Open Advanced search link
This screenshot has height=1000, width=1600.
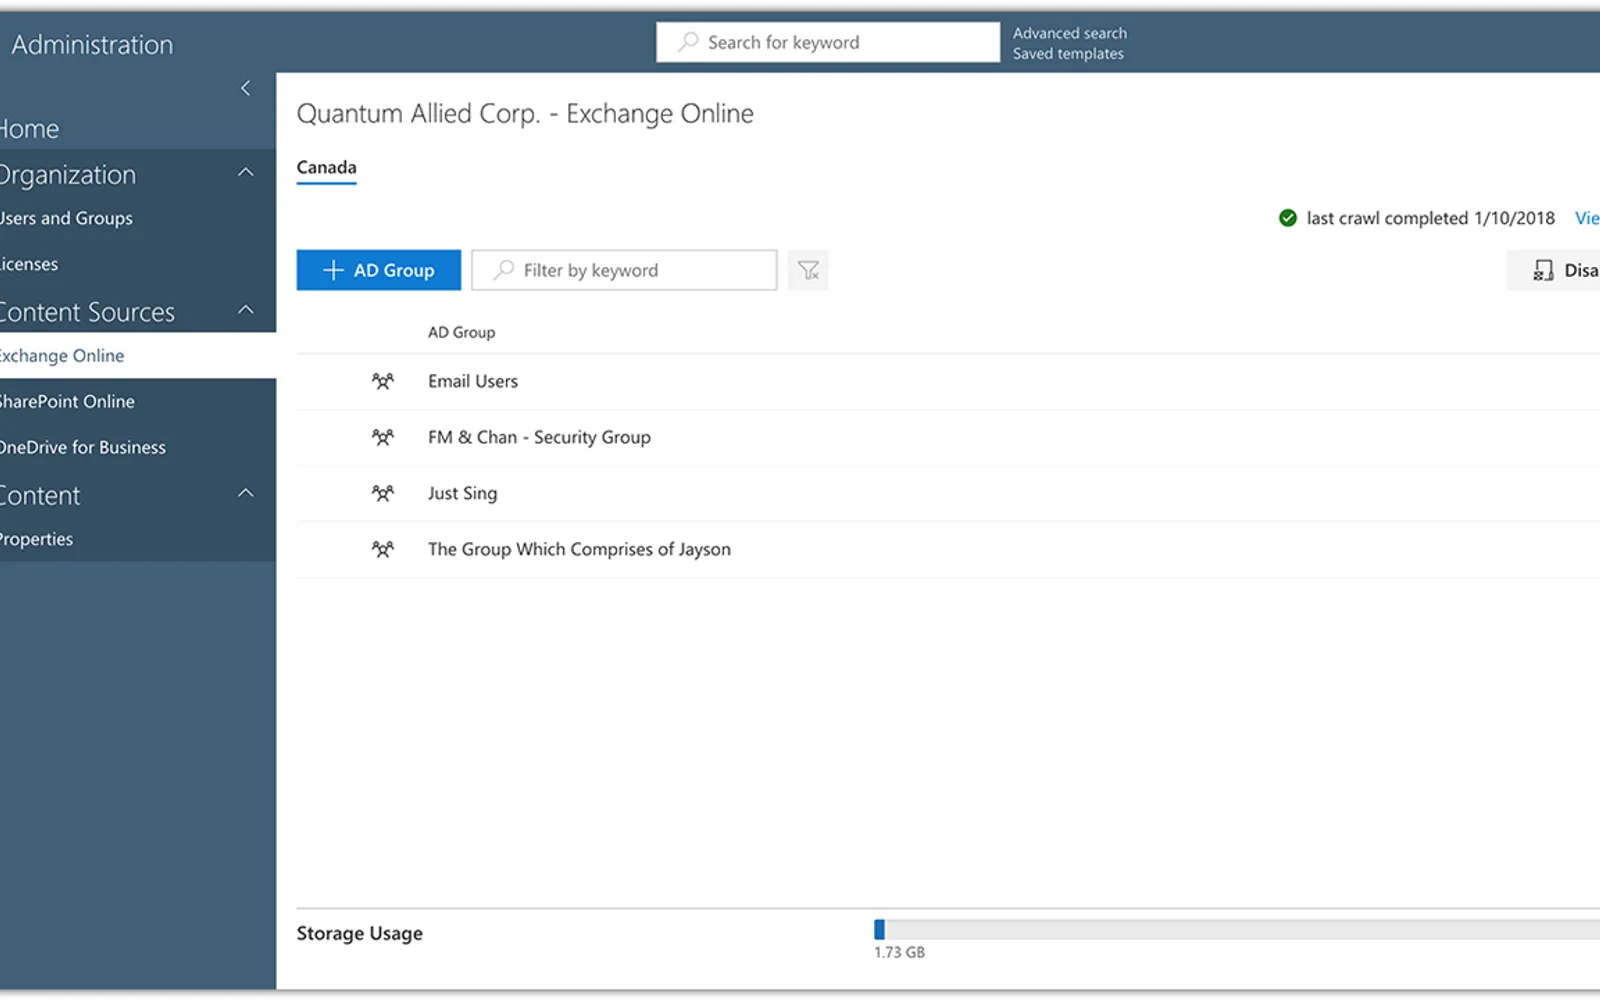click(1069, 33)
